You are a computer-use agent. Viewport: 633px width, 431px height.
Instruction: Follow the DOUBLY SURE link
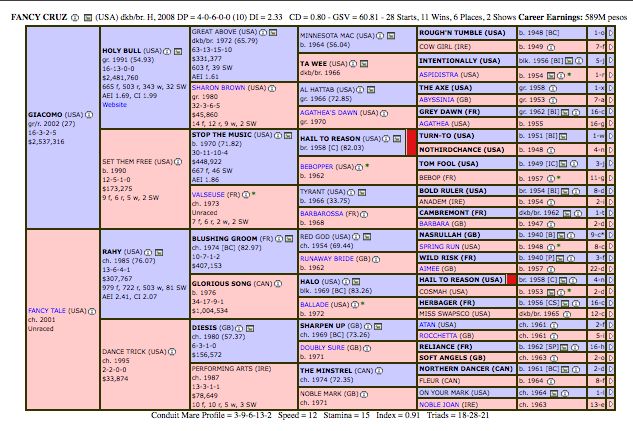click(322, 347)
